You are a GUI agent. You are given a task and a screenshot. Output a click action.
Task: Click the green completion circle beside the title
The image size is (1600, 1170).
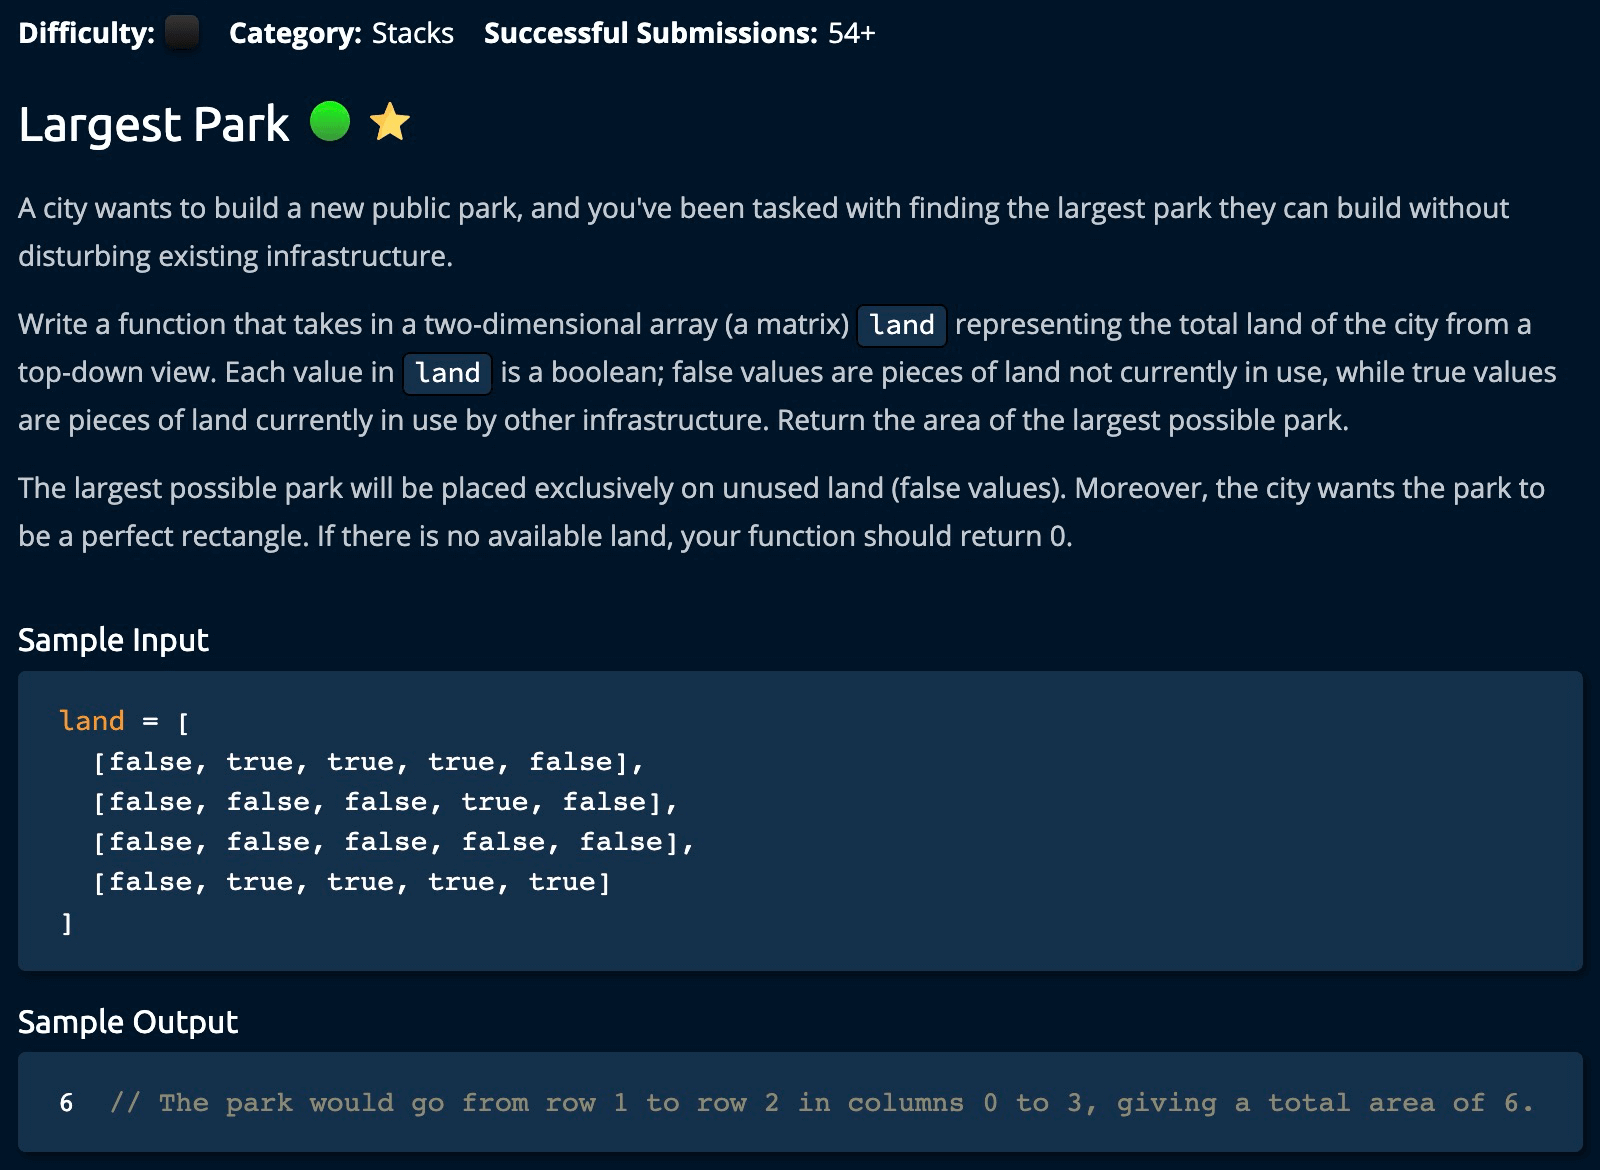[330, 122]
